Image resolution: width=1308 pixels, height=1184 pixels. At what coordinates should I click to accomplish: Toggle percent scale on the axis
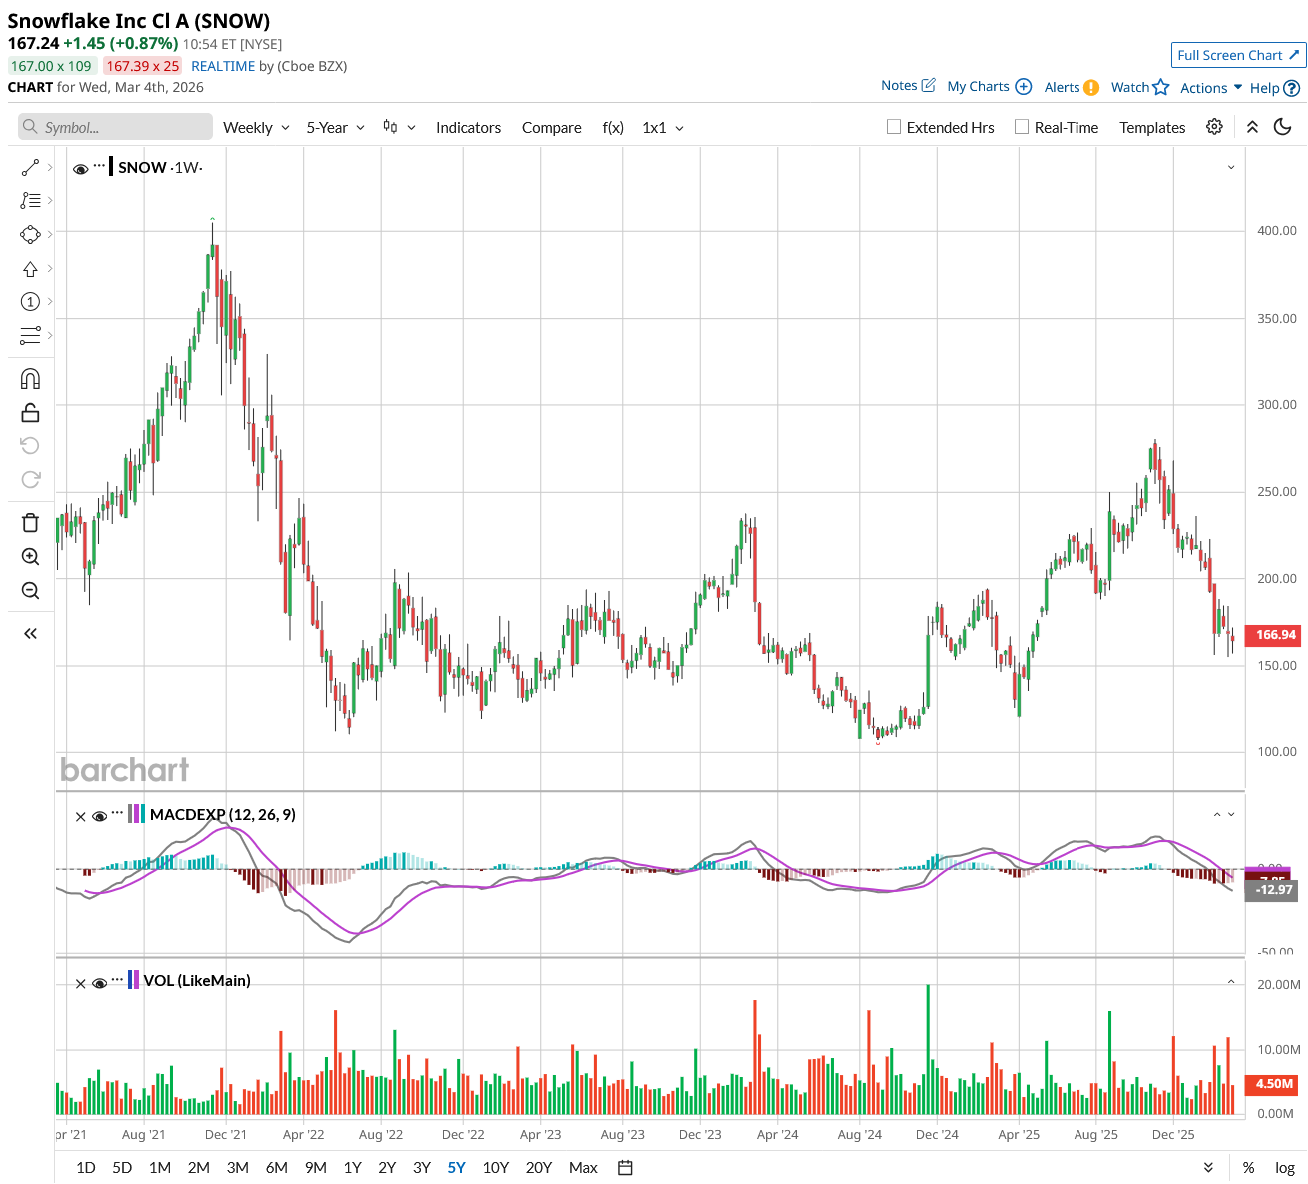[x=1249, y=1168]
